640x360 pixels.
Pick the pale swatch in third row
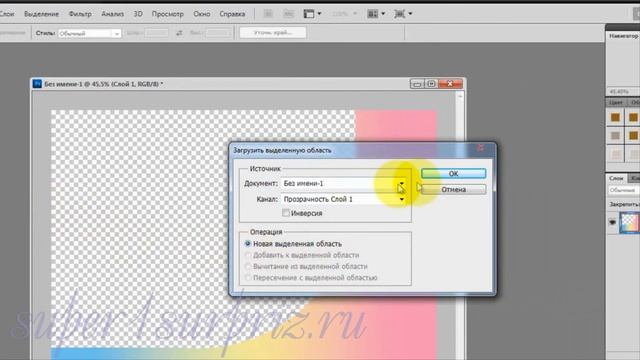(x=615, y=154)
